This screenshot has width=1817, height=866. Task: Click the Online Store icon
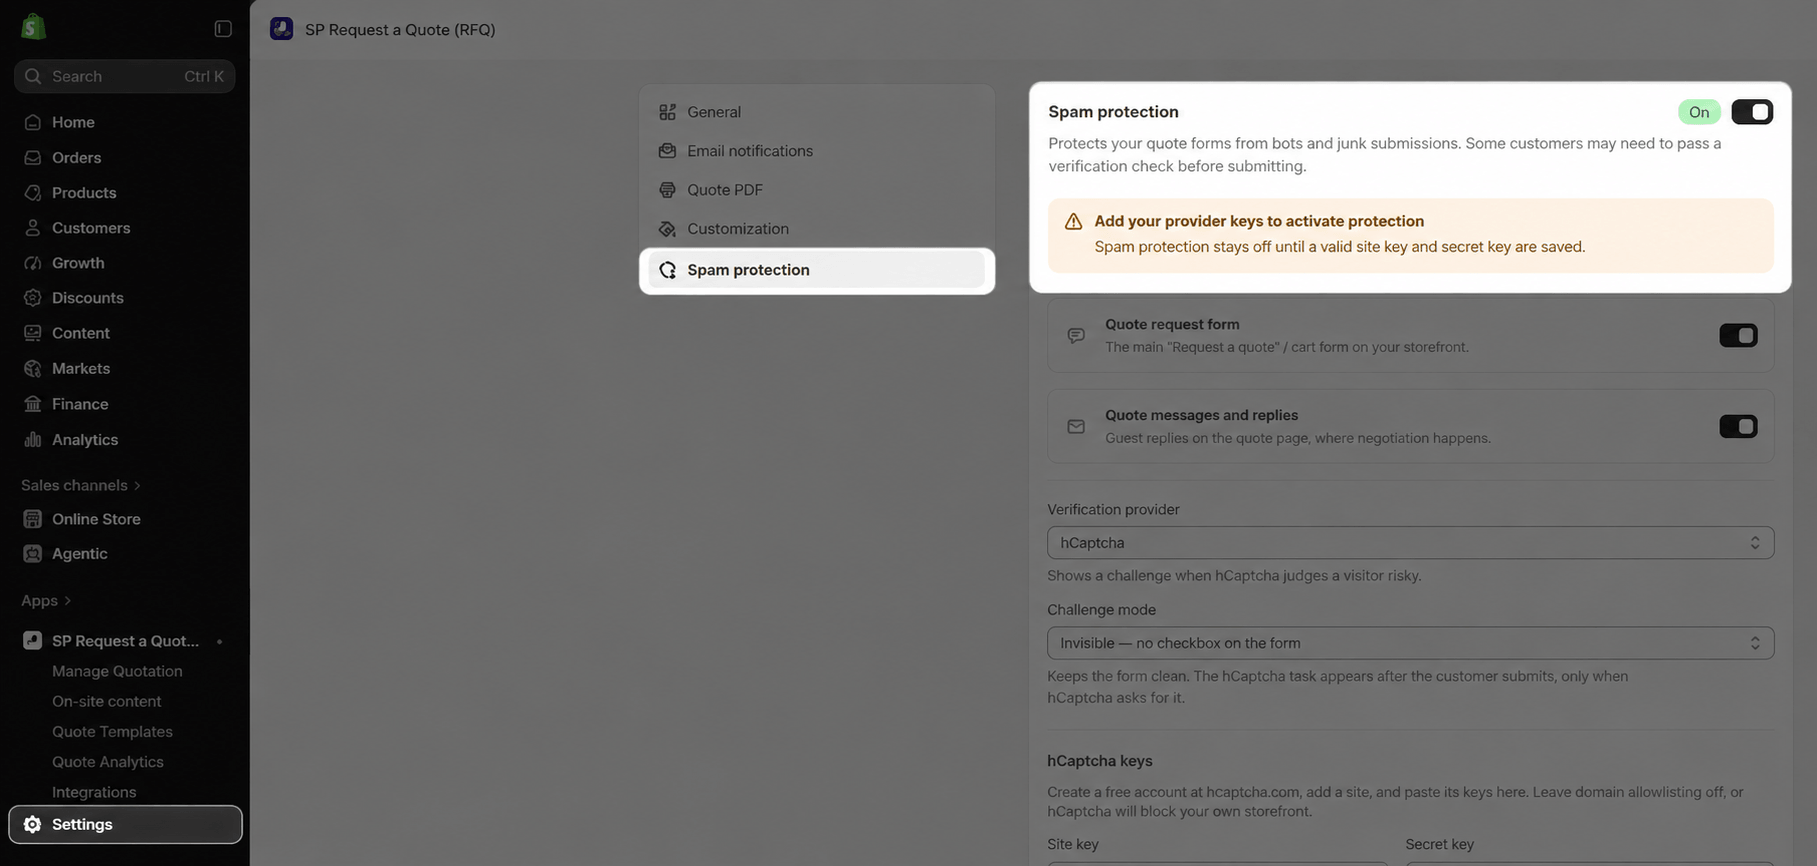click(x=33, y=519)
